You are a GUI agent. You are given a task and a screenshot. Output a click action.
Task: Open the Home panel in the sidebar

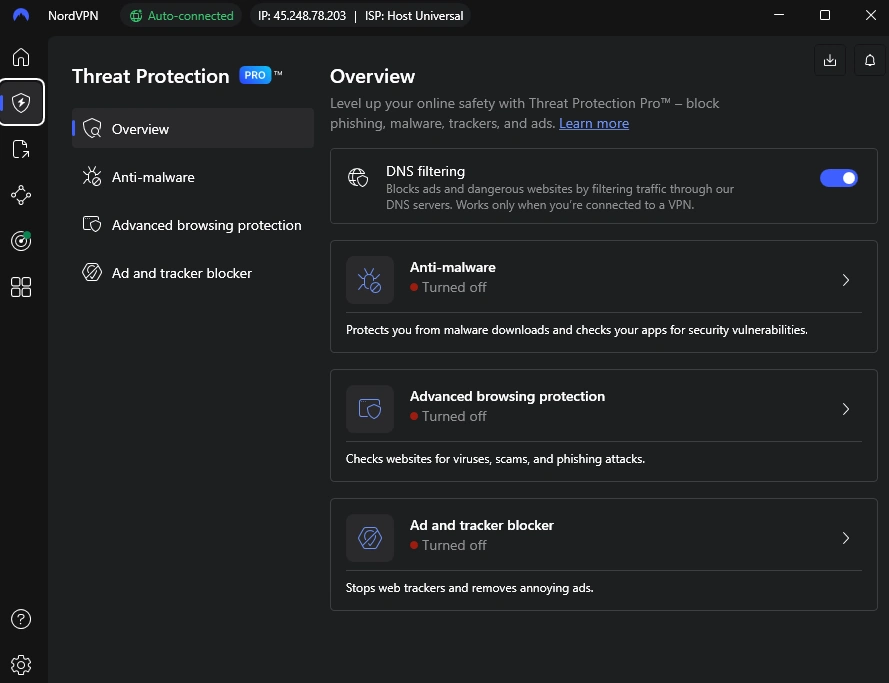click(21, 57)
